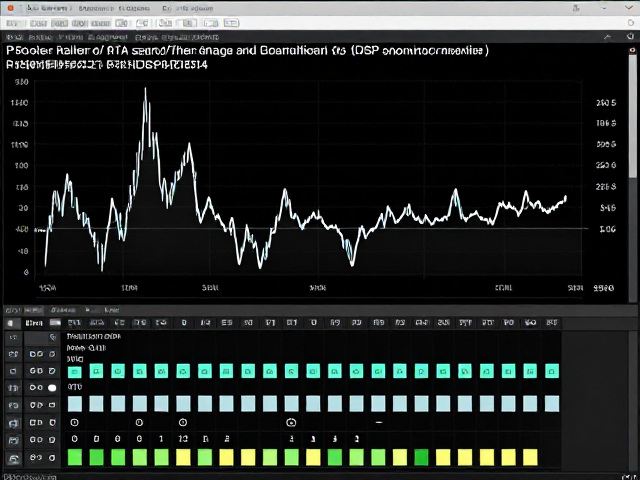The height and width of the screenshot is (480, 640).
Task: Click the chart's vertical scrollbar thumb
Action: [x=633, y=116]
